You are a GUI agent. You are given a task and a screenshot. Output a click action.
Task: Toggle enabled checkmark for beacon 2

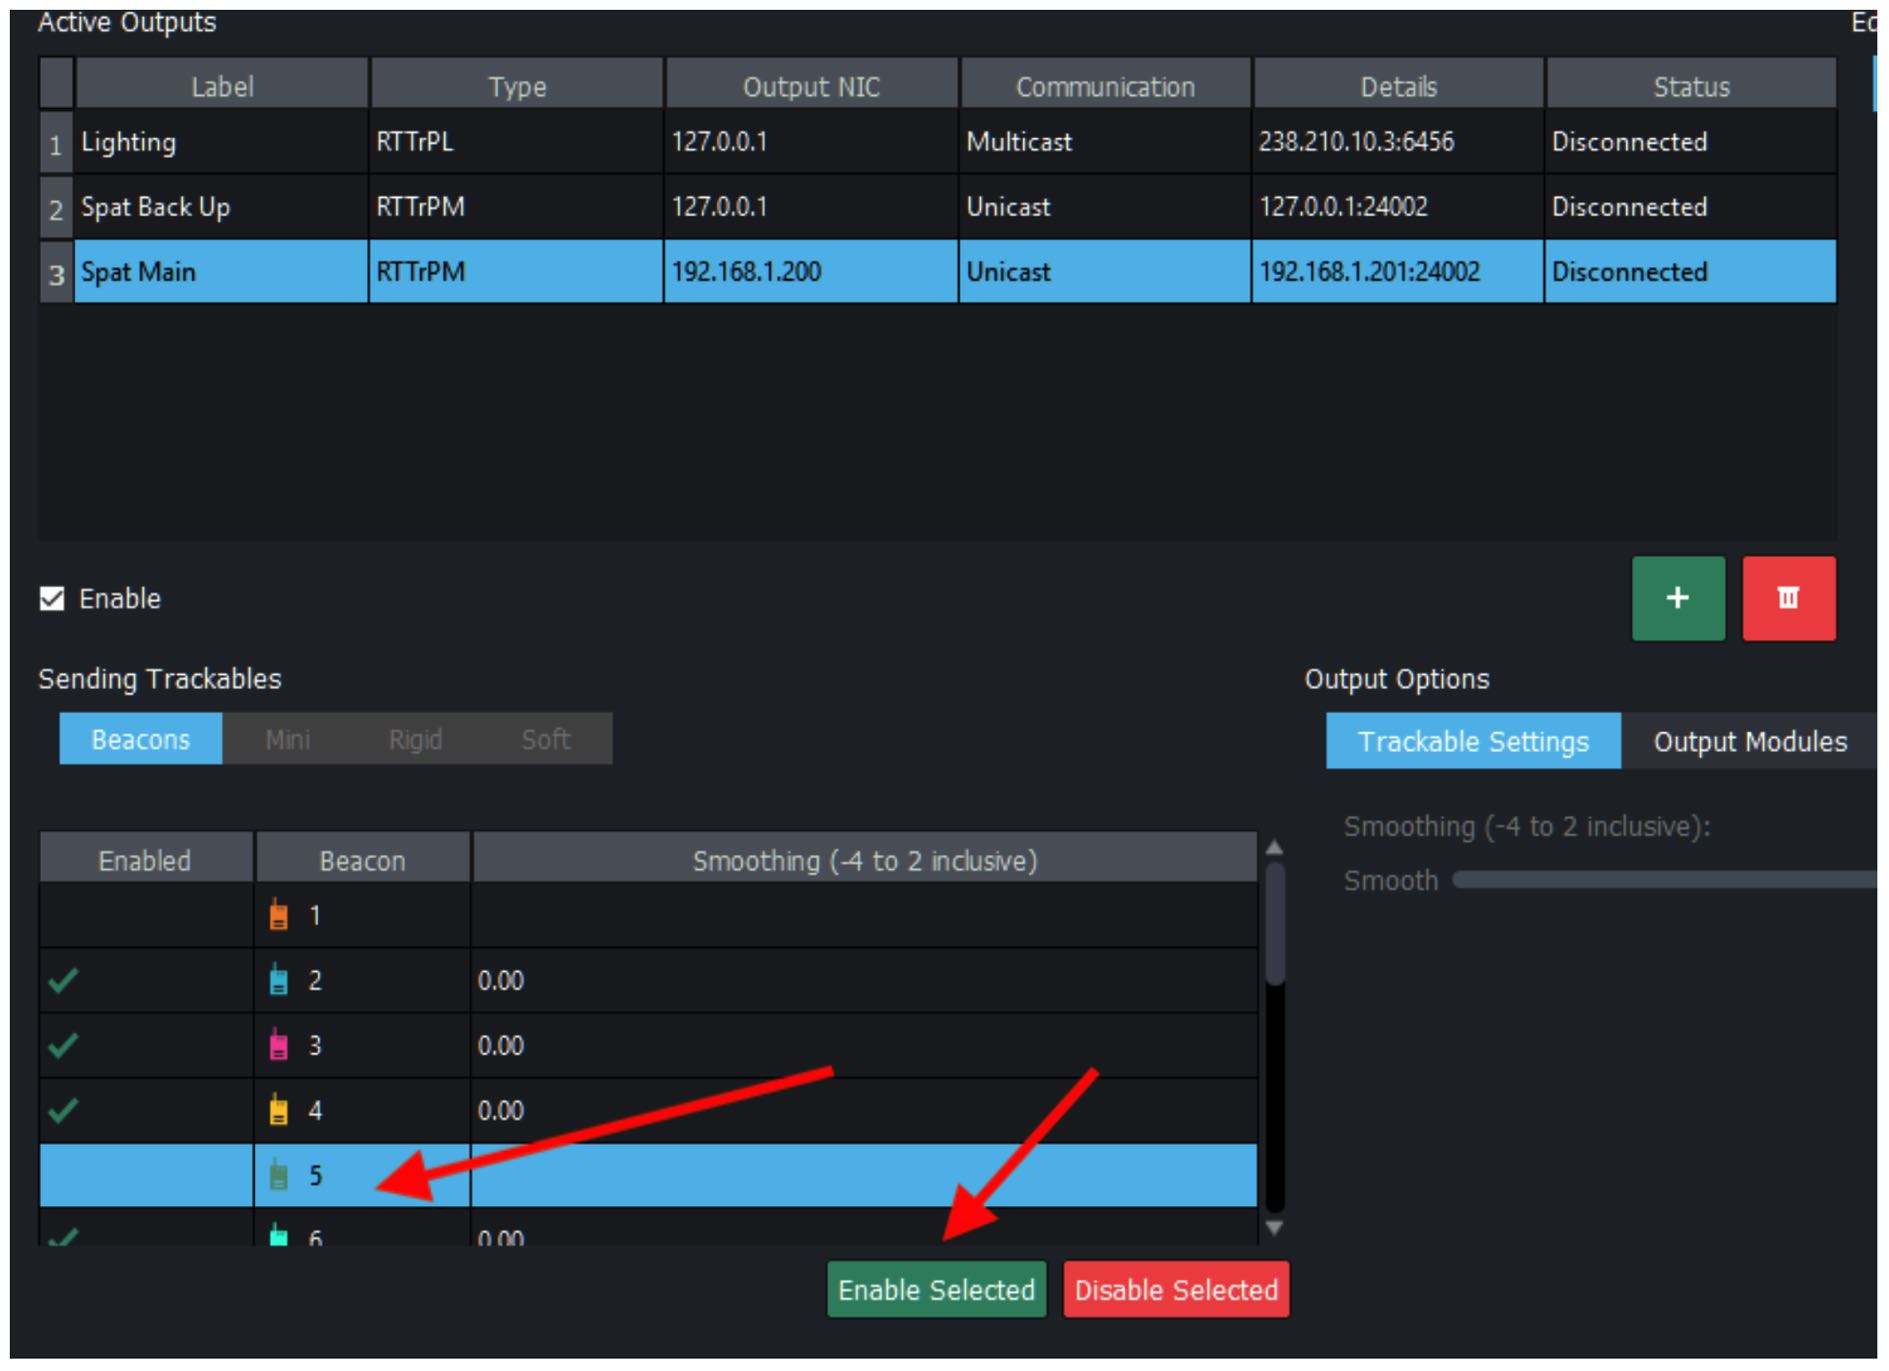pyautogui.click(x=63, y=980)
